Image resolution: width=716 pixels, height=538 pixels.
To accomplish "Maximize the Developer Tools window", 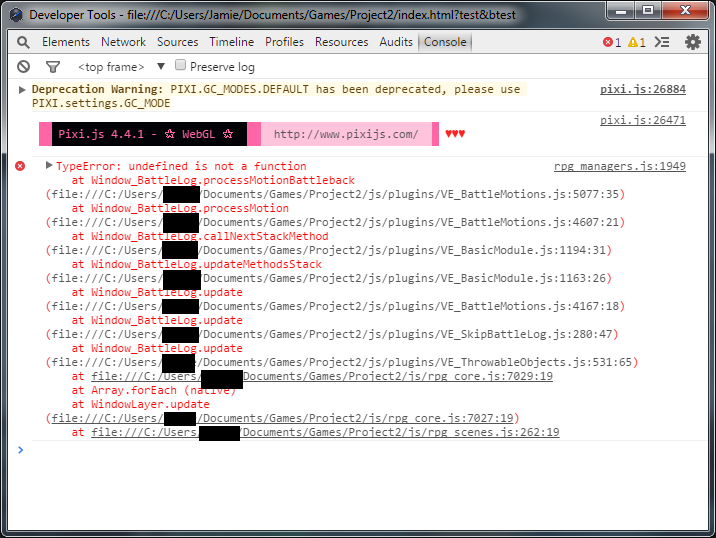I will point(648,11).
